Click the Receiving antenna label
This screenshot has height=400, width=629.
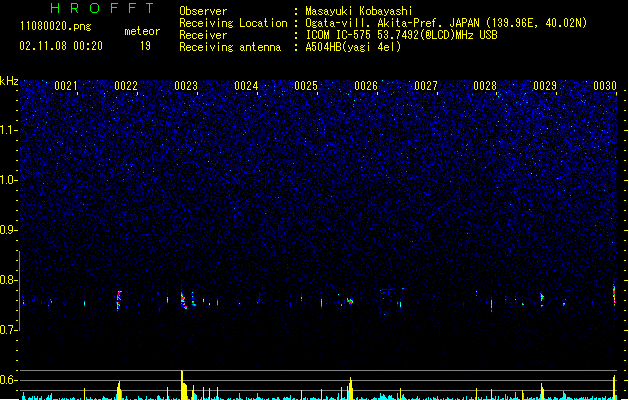coord(230,47)
